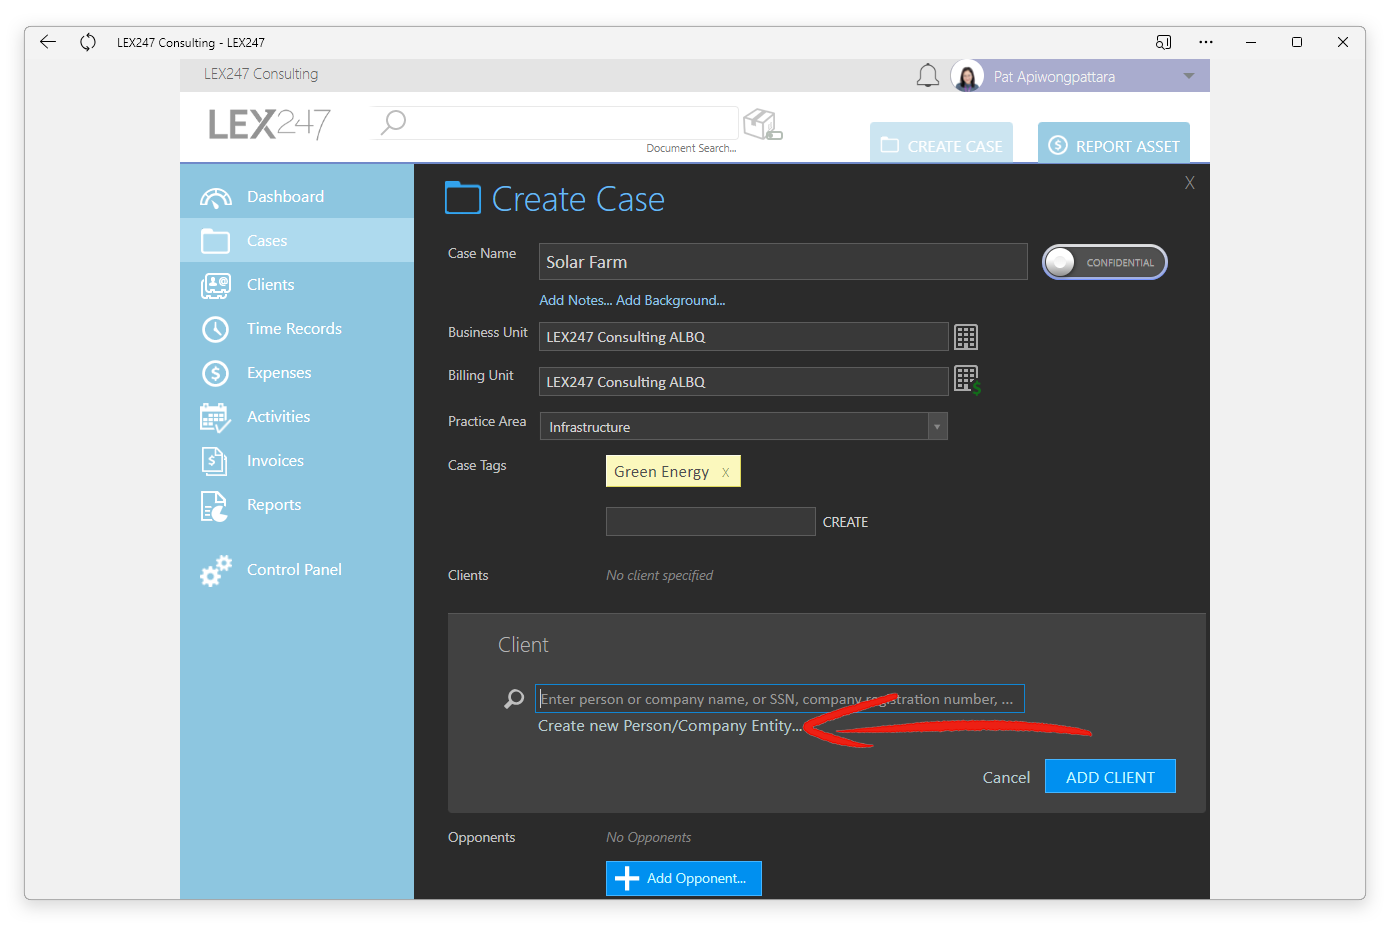
Task: Click the CREATE CASE button
Action: tap(941, 144)
